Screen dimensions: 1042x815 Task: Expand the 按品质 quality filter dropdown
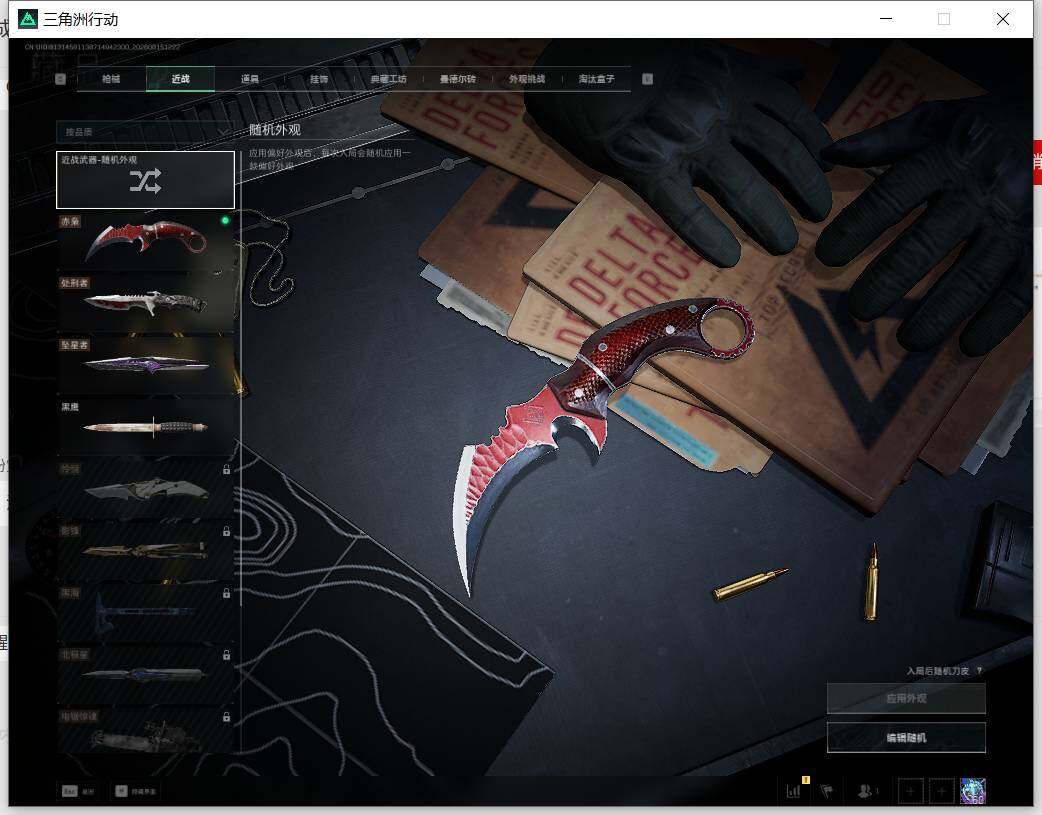[145, 132]
